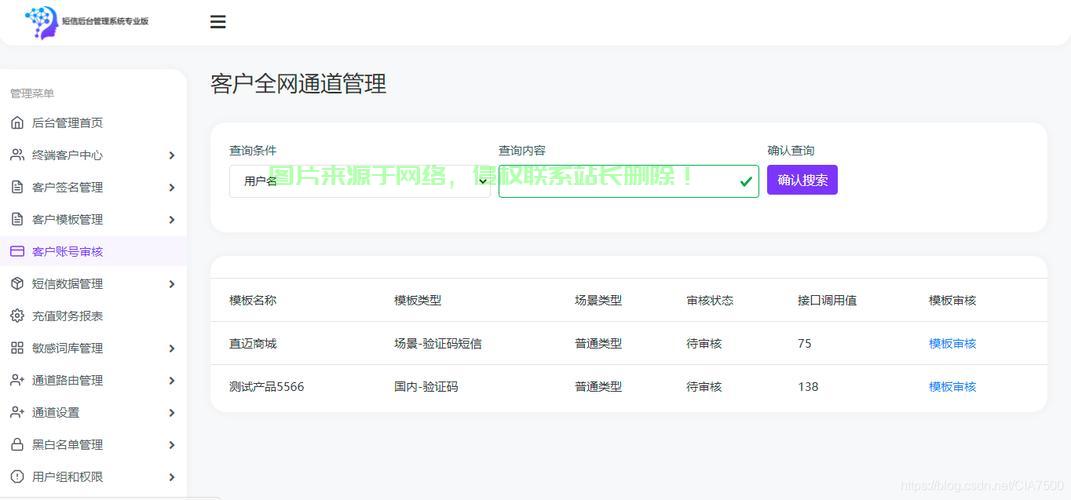Click the cube icon beside 短信数据管理
This screenshot has width=1071, height=500.
pyautogui.click(x=17, y=284)
